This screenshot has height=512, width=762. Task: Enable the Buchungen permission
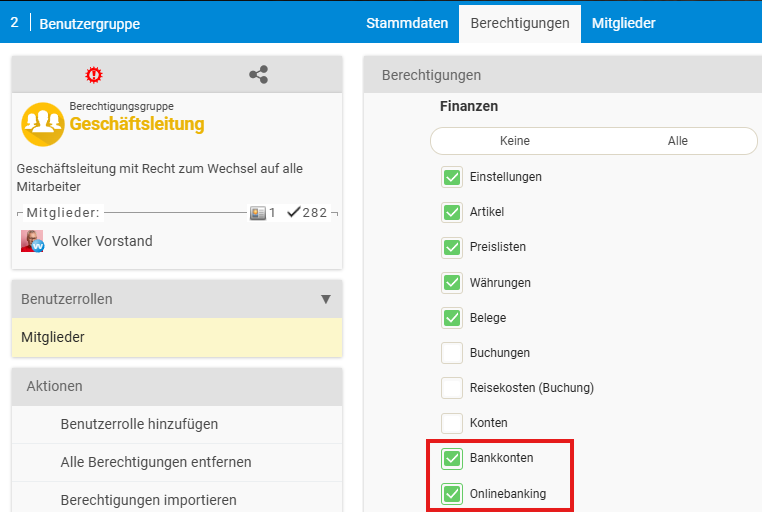coord(452,353)
